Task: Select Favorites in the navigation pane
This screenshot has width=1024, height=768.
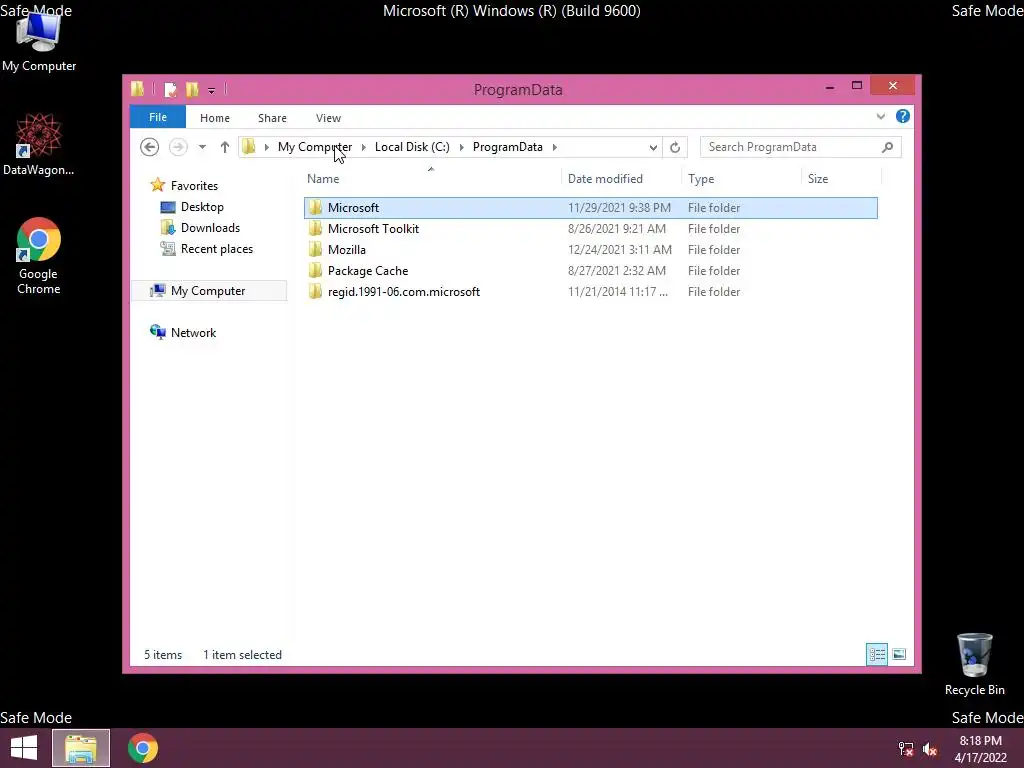Action: tap(193, 185)
